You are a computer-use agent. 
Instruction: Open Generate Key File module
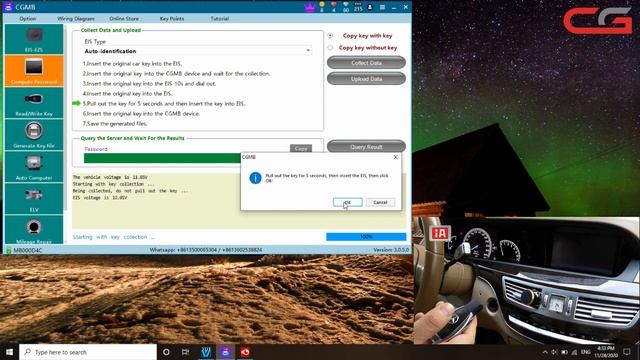[34, 135]
